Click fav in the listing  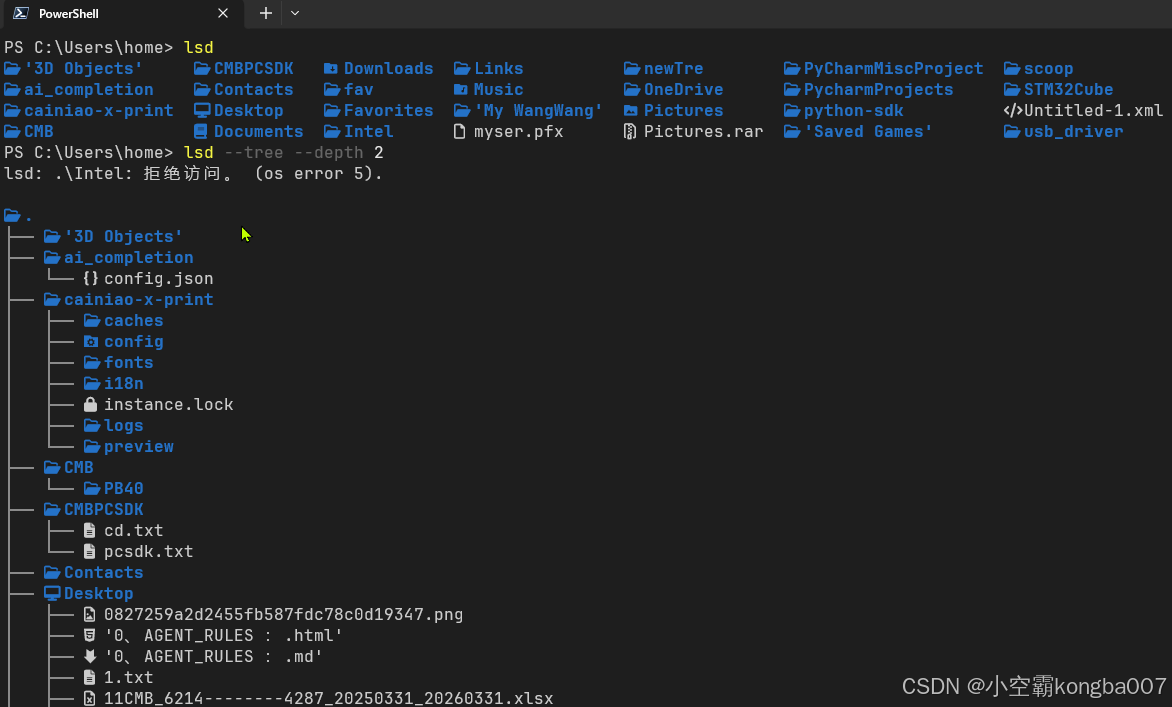click(359, 90)
